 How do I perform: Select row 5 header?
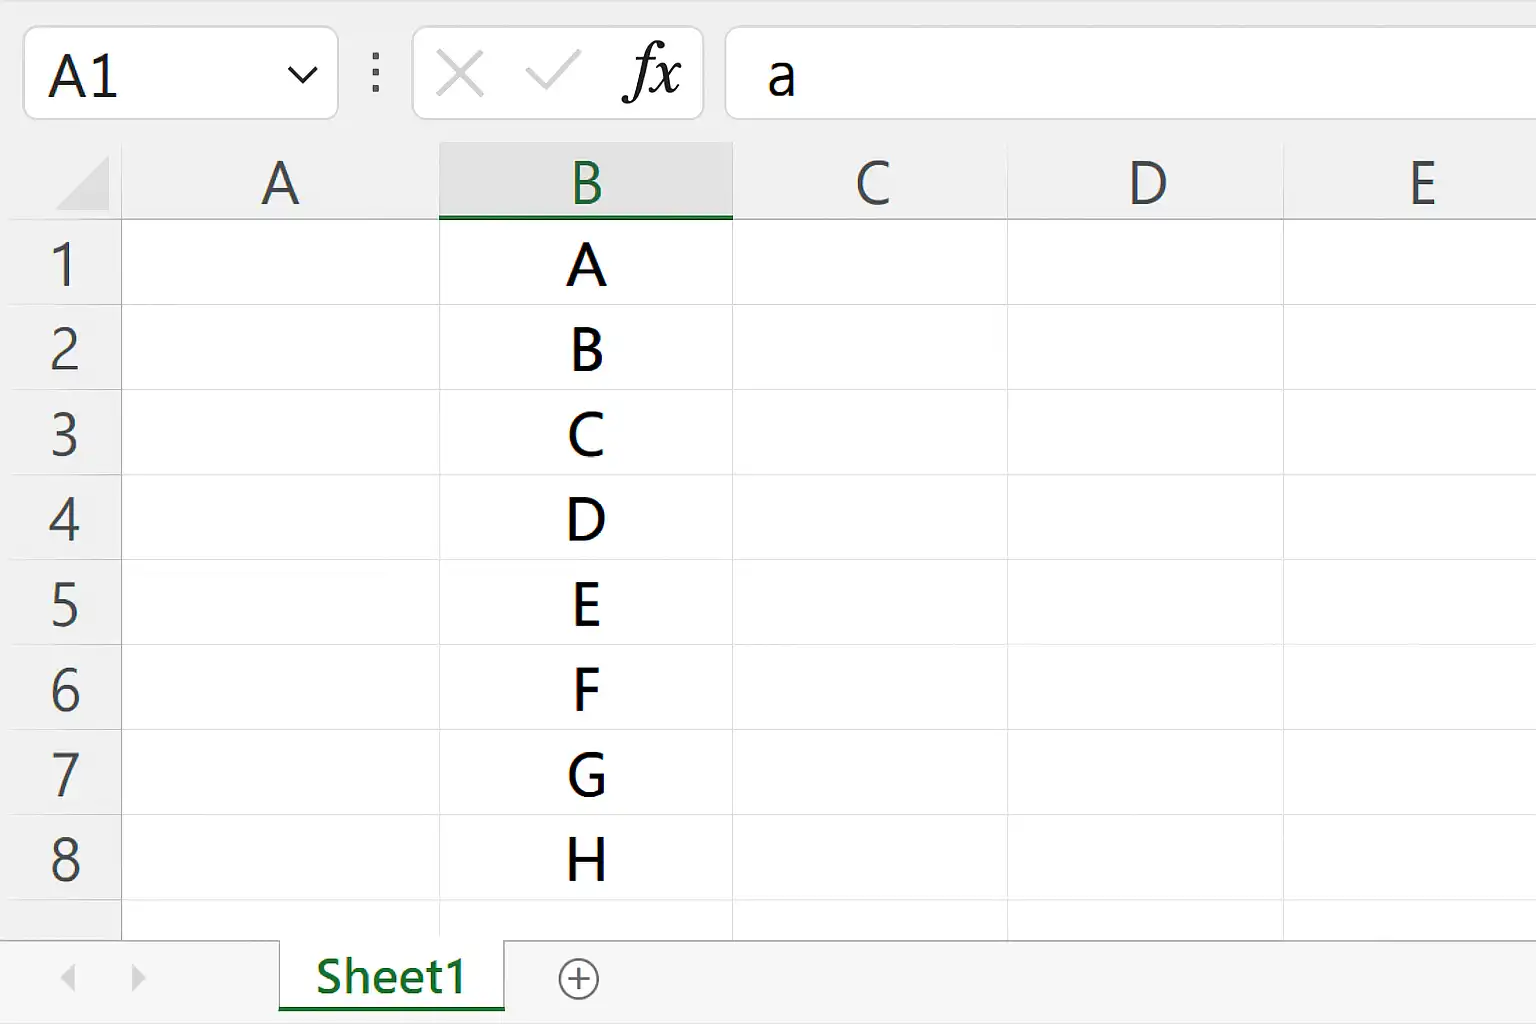pyautogui.click(x=64, y=603)
